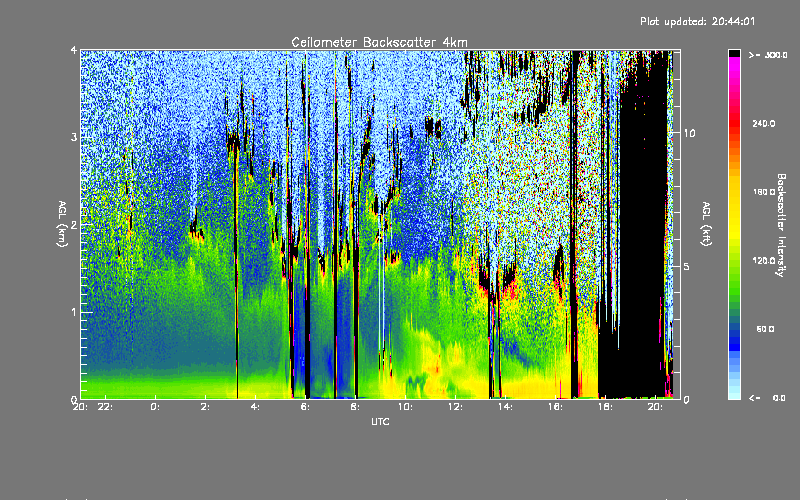Click the 'UTC' x-axis label
Screen dimensions: 800x500
pyautogui.click(x=380, y=421)
